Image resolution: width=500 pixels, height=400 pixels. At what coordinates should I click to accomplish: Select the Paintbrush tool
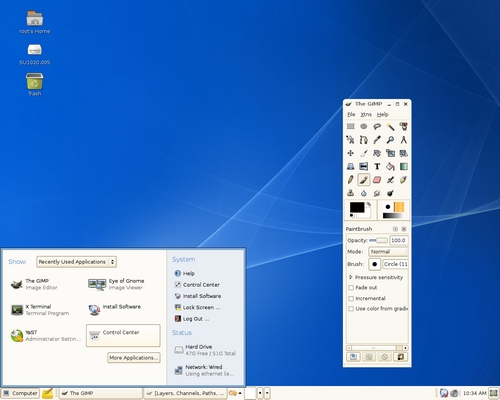tap(364, 180)
